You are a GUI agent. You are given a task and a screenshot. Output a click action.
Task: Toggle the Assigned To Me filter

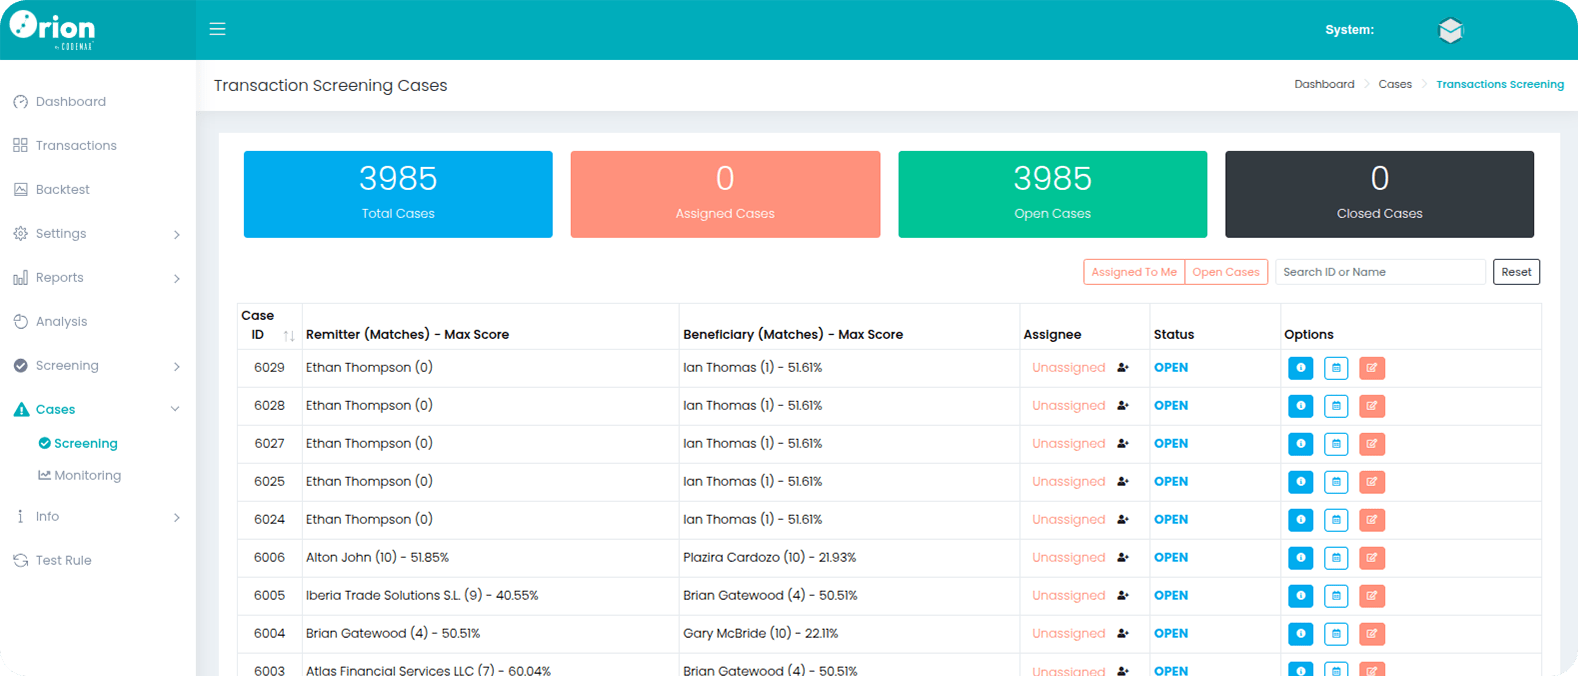pos(1133,272)
